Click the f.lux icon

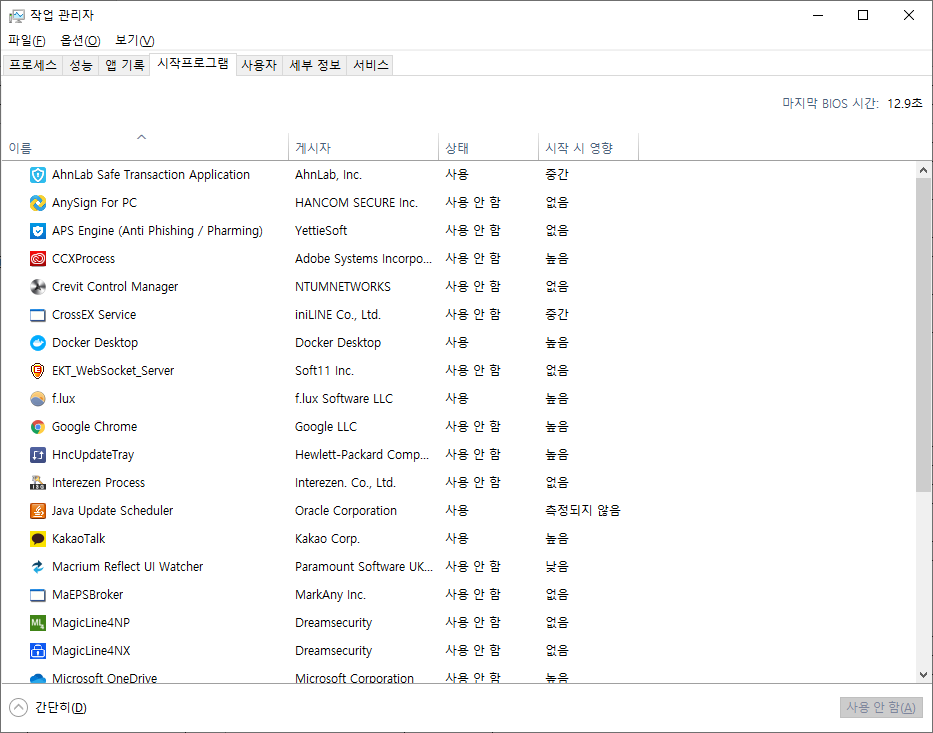pyautogui.click(x=37, y=399)
